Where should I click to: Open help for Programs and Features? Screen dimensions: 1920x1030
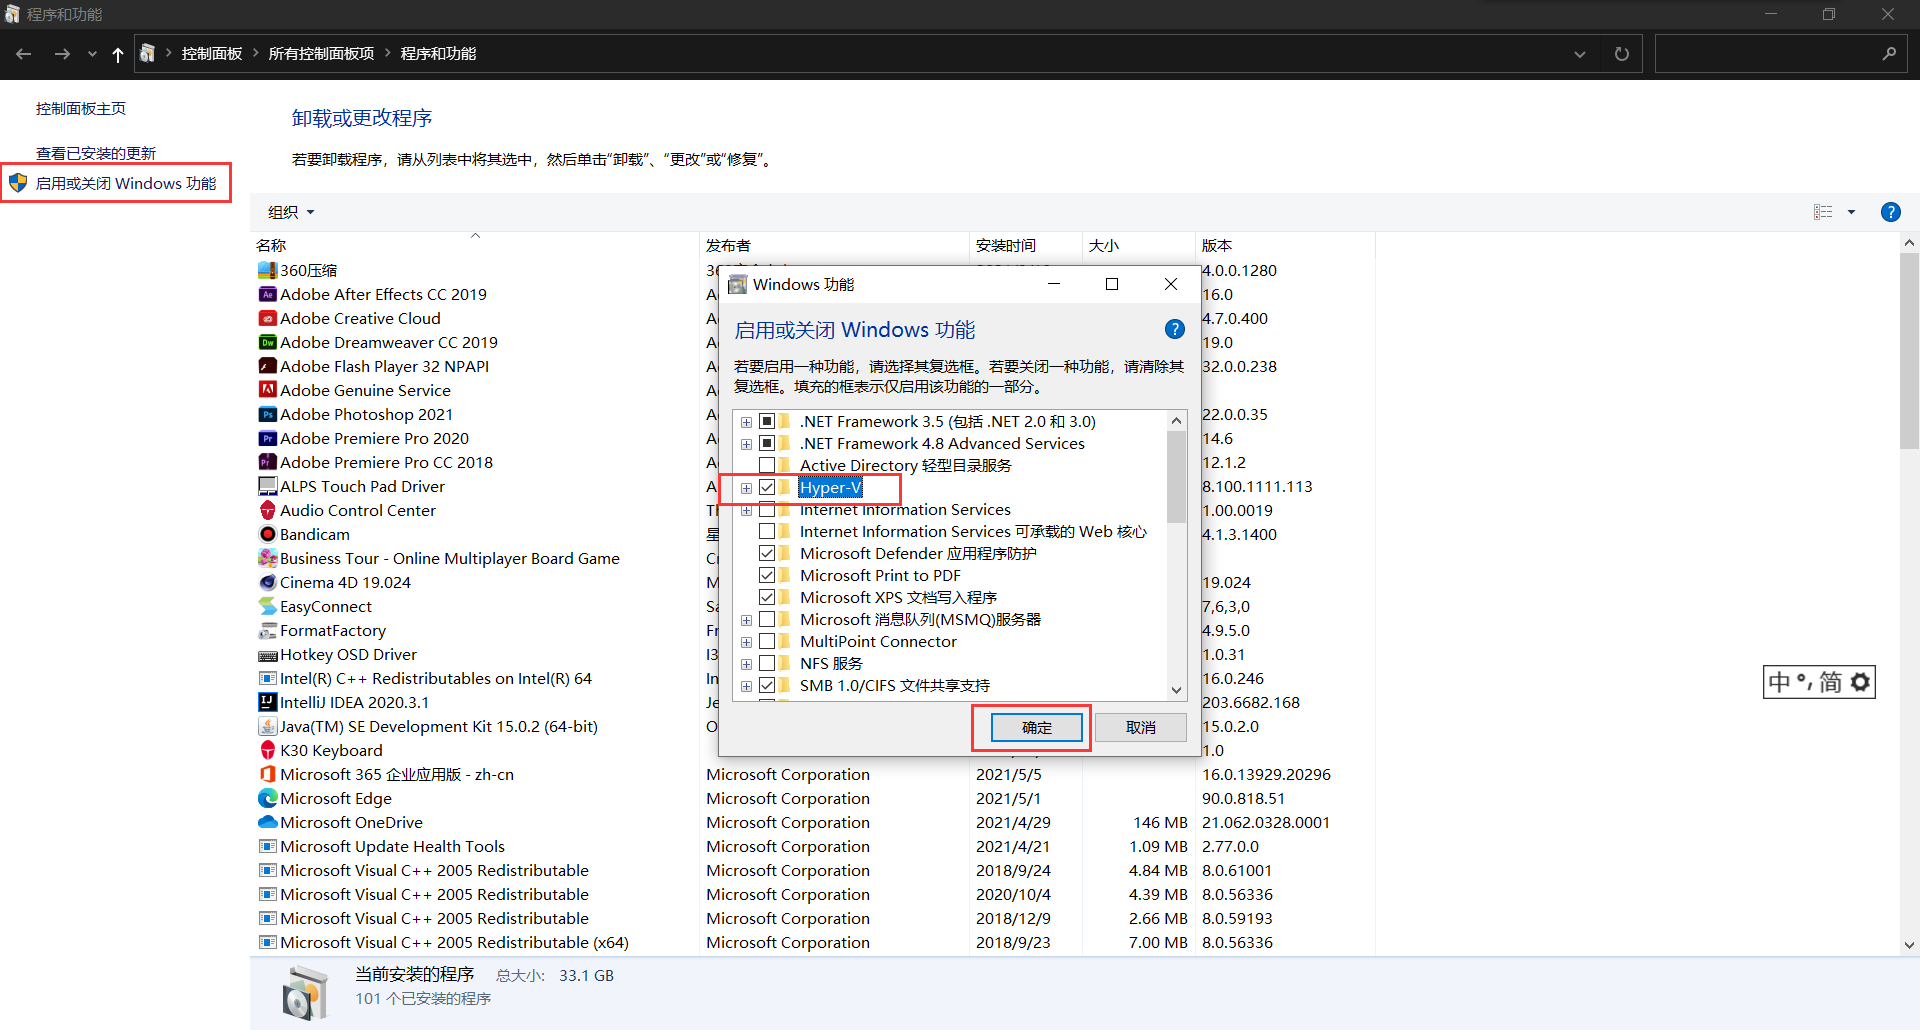[x=1890, y=212]
